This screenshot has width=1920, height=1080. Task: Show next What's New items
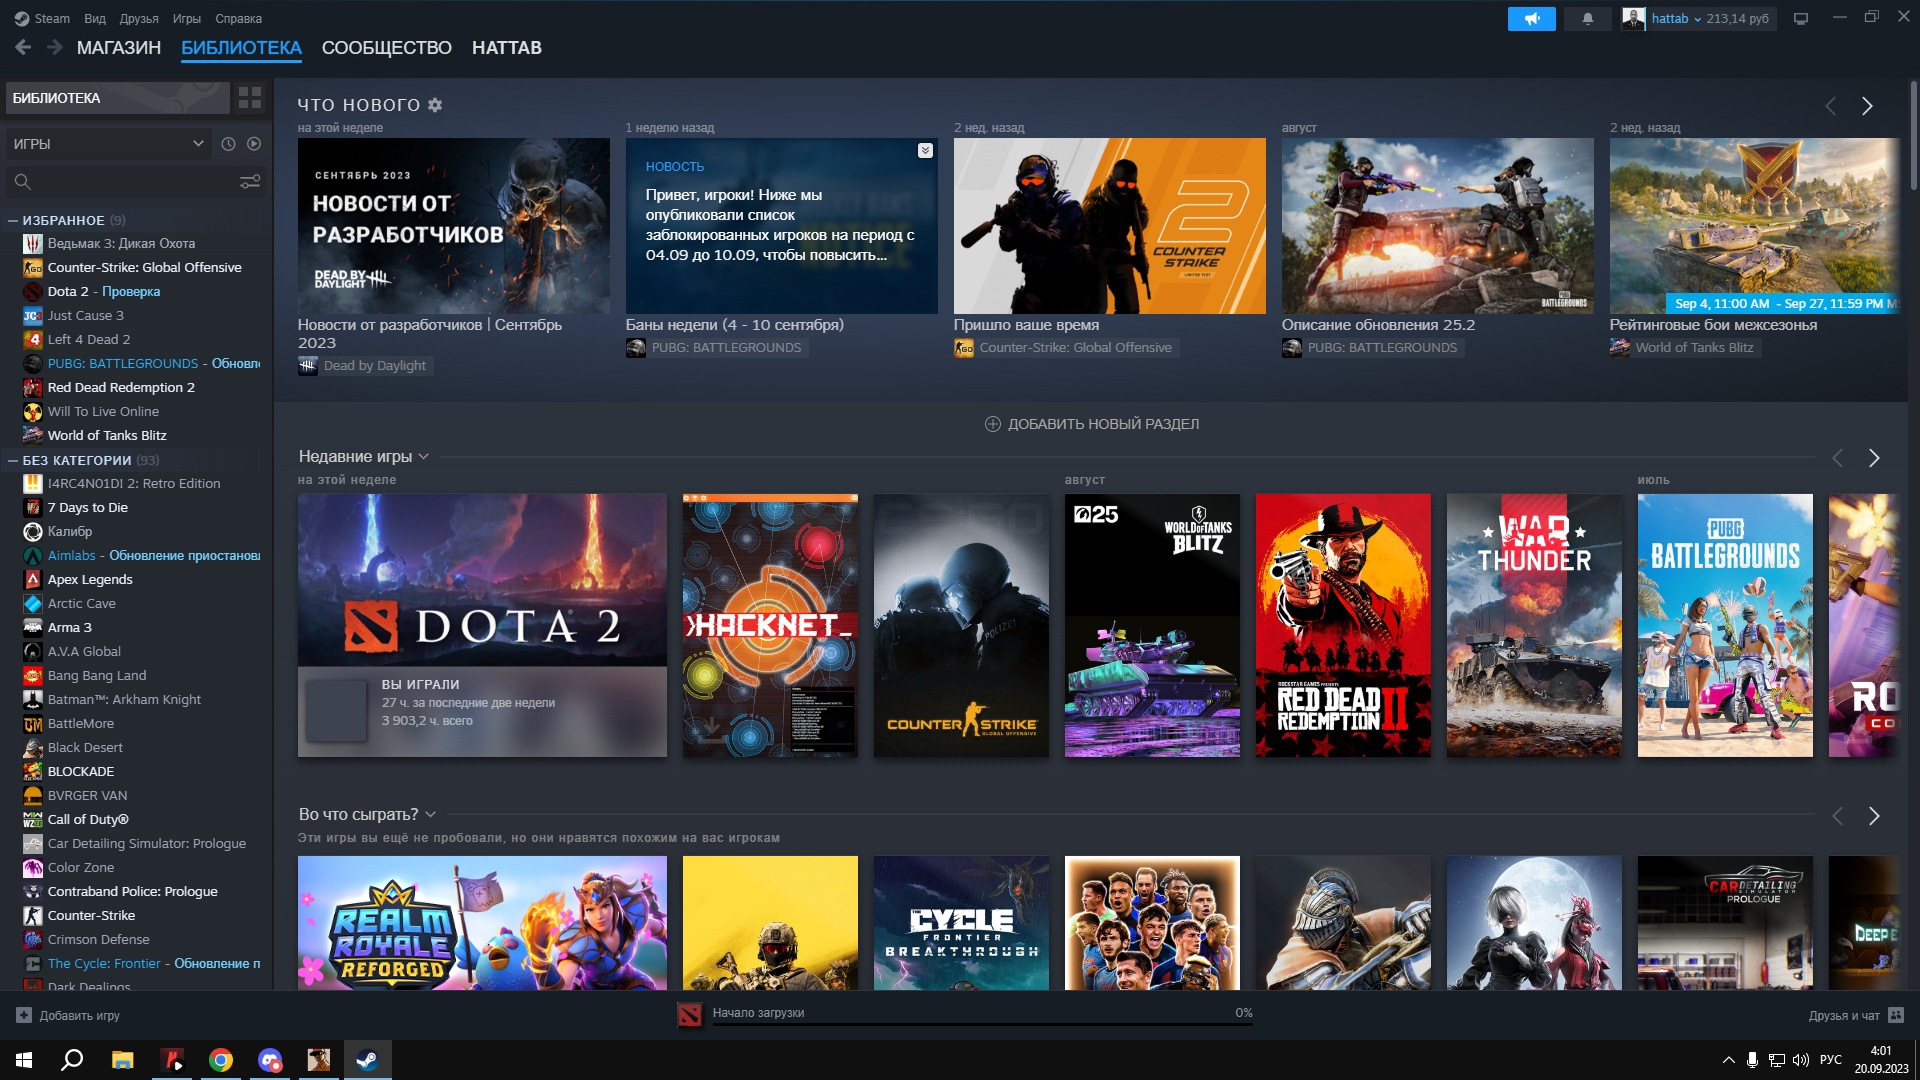coord(1867,106)
